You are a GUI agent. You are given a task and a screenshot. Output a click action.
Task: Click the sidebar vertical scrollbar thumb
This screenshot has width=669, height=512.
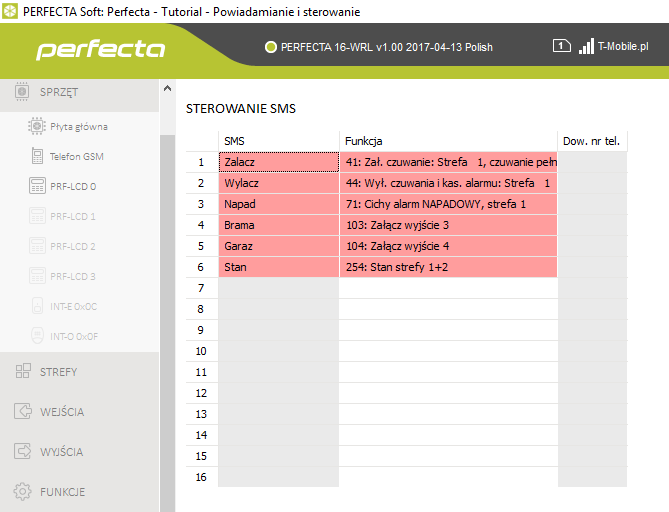167,323
